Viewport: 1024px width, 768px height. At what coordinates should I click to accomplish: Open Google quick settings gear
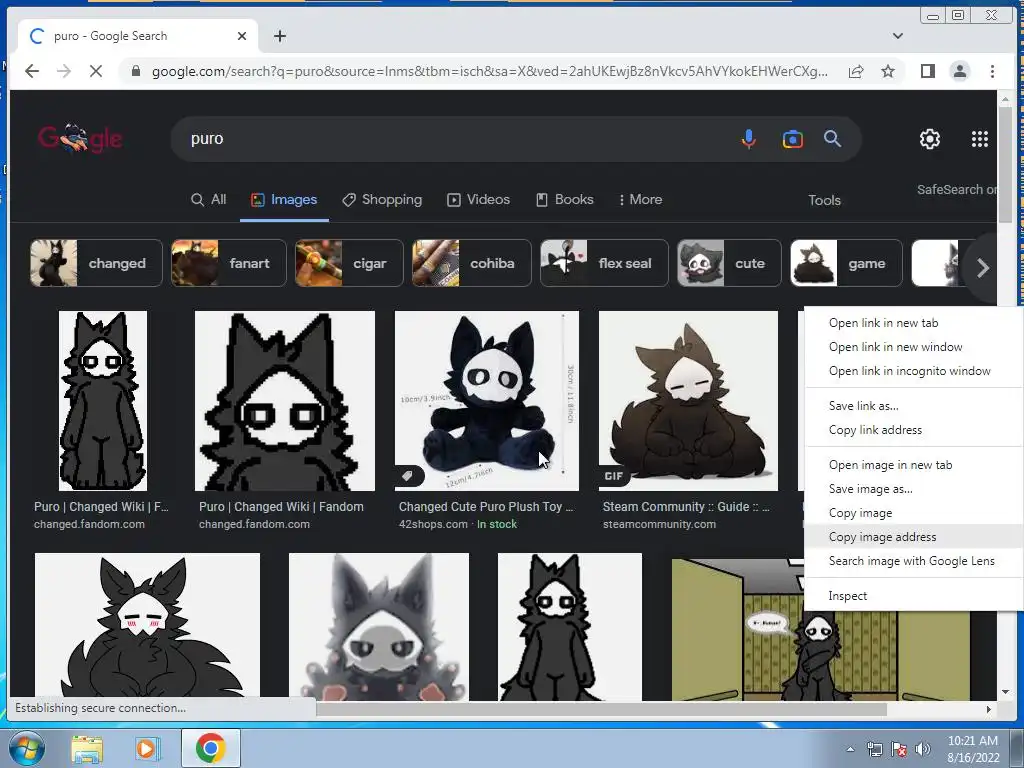pyautogui.click(x=929, y=138)
